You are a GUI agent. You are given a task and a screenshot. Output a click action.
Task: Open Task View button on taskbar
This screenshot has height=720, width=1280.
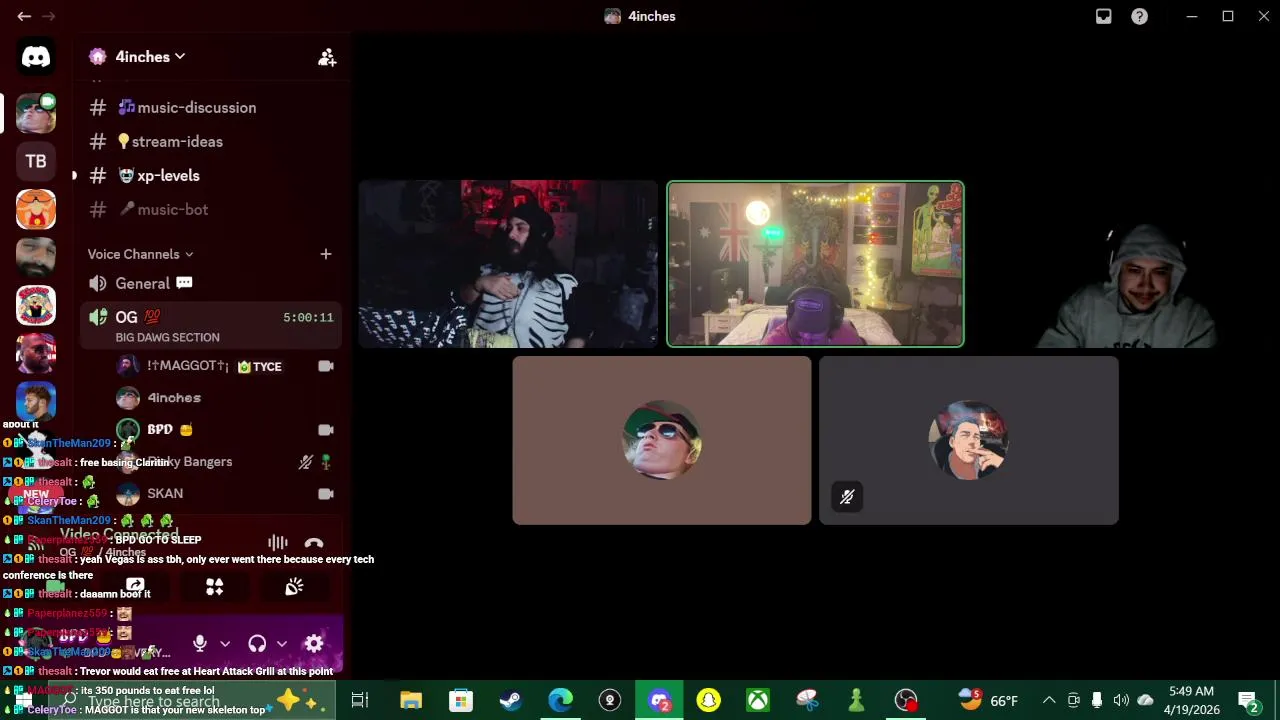(360, 700)
